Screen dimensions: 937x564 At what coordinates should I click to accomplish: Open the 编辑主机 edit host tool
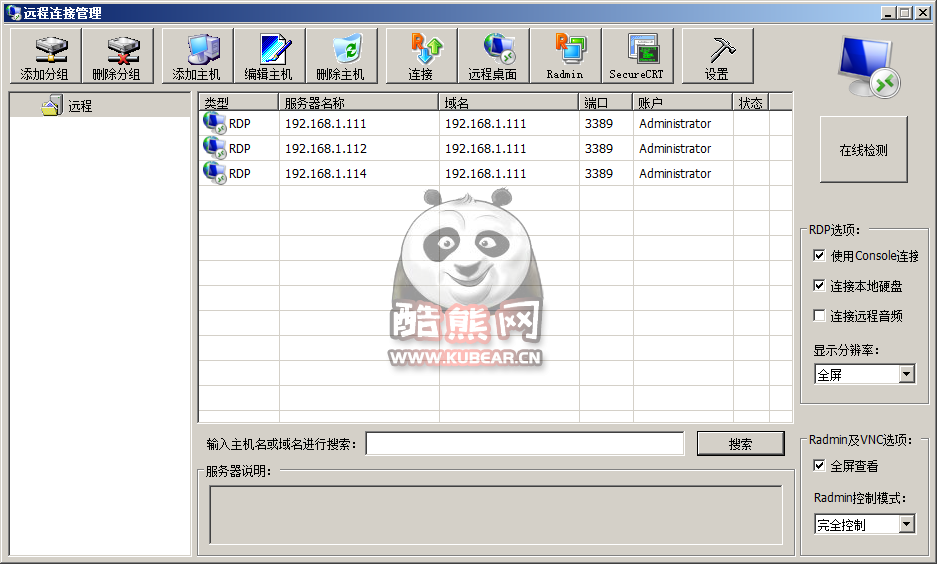(x=270, y=56)
